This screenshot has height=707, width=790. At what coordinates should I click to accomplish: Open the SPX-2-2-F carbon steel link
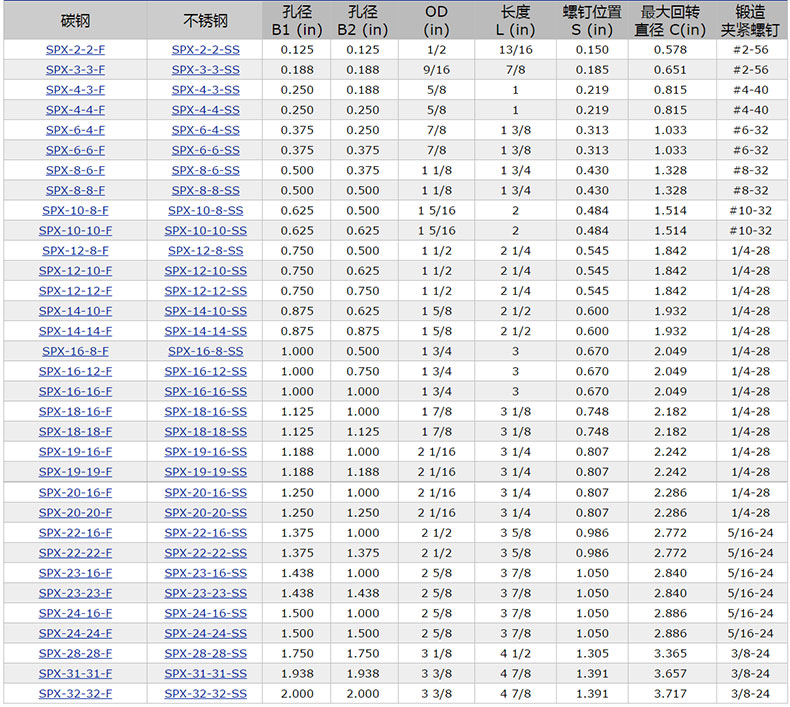[x=75, y=49]
